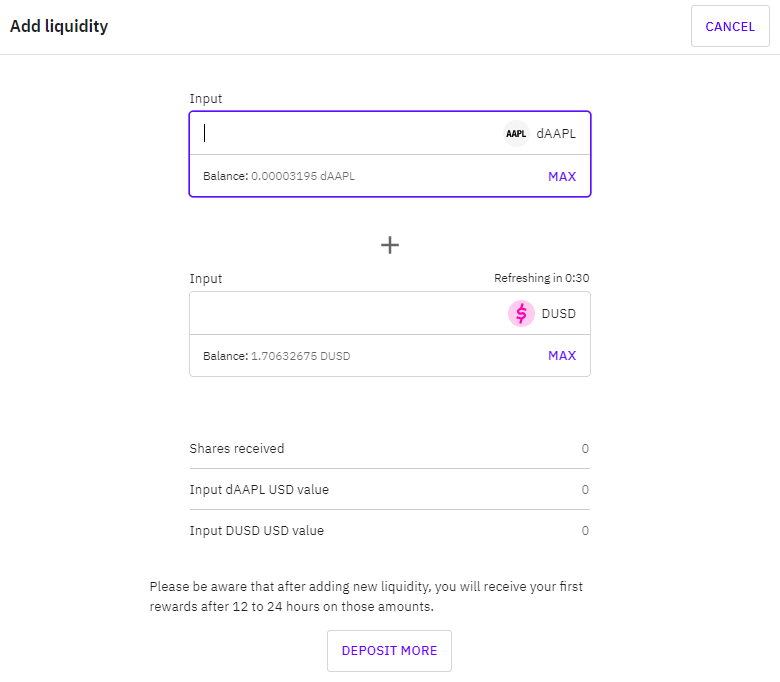Click the DEPOSIT MORE button
Image resolution: width=780 pixels, height=682 pixels.
389,651
